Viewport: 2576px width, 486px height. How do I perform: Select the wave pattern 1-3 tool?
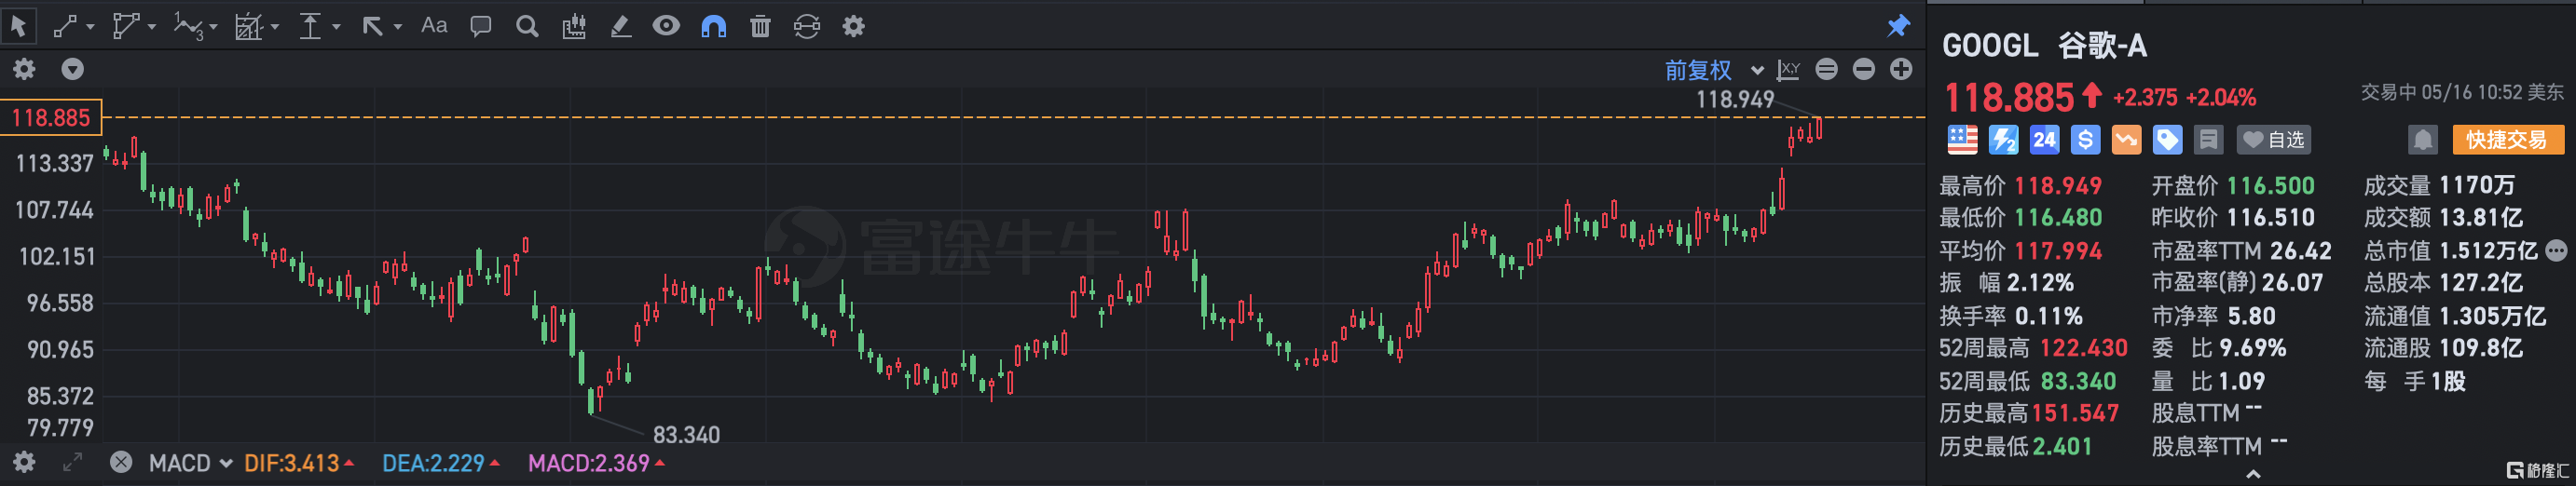tap(187, 26)
